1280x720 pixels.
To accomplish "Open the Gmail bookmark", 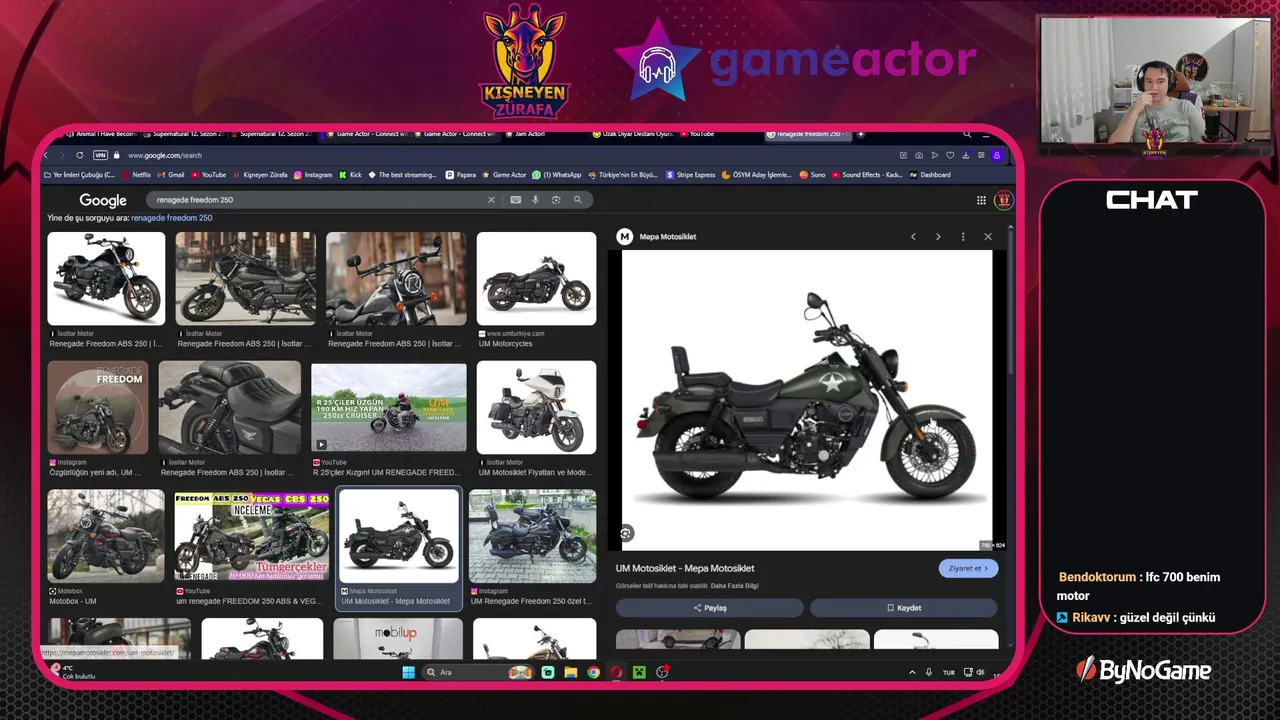I will click(172, 175).
